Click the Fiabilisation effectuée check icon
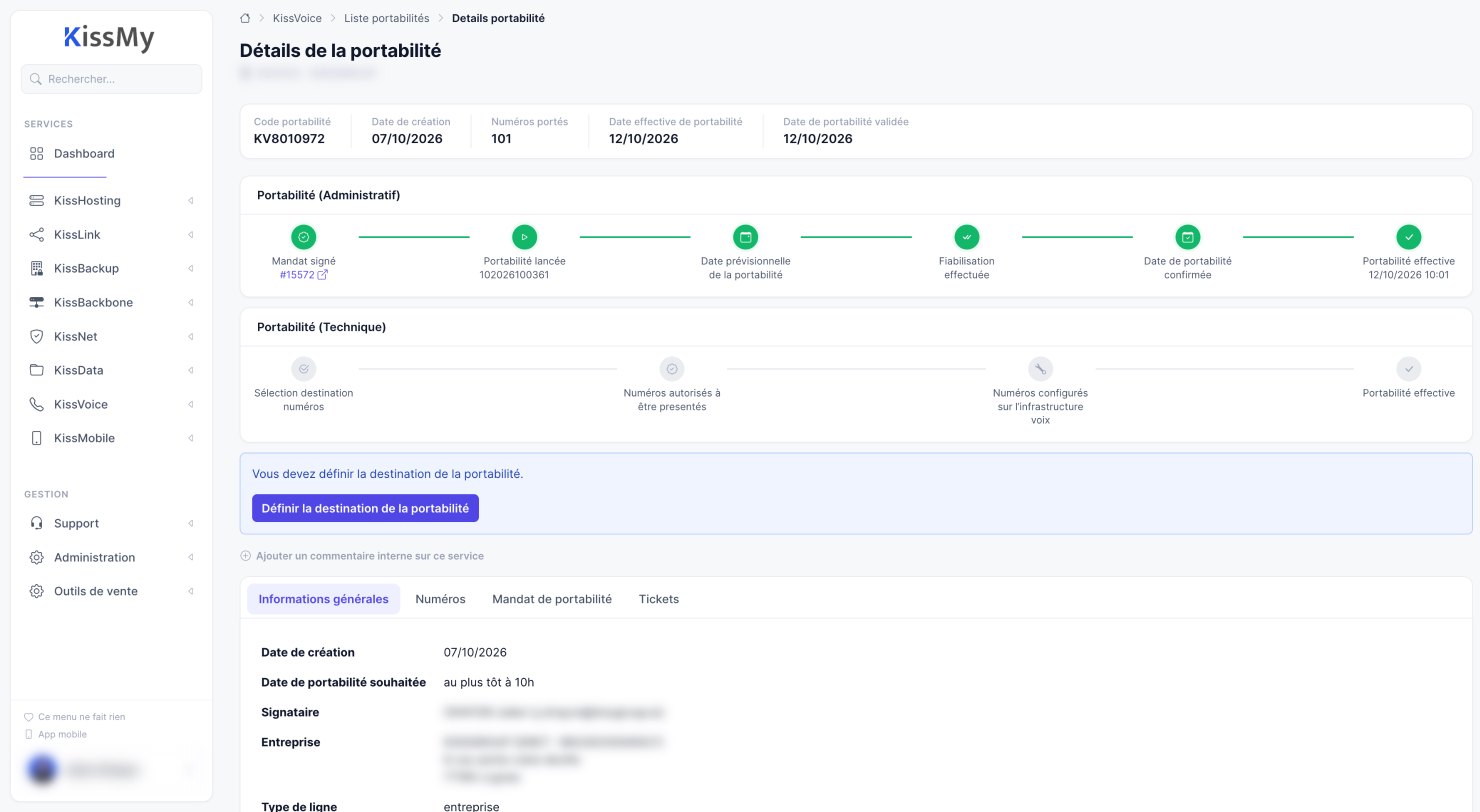 966,237
